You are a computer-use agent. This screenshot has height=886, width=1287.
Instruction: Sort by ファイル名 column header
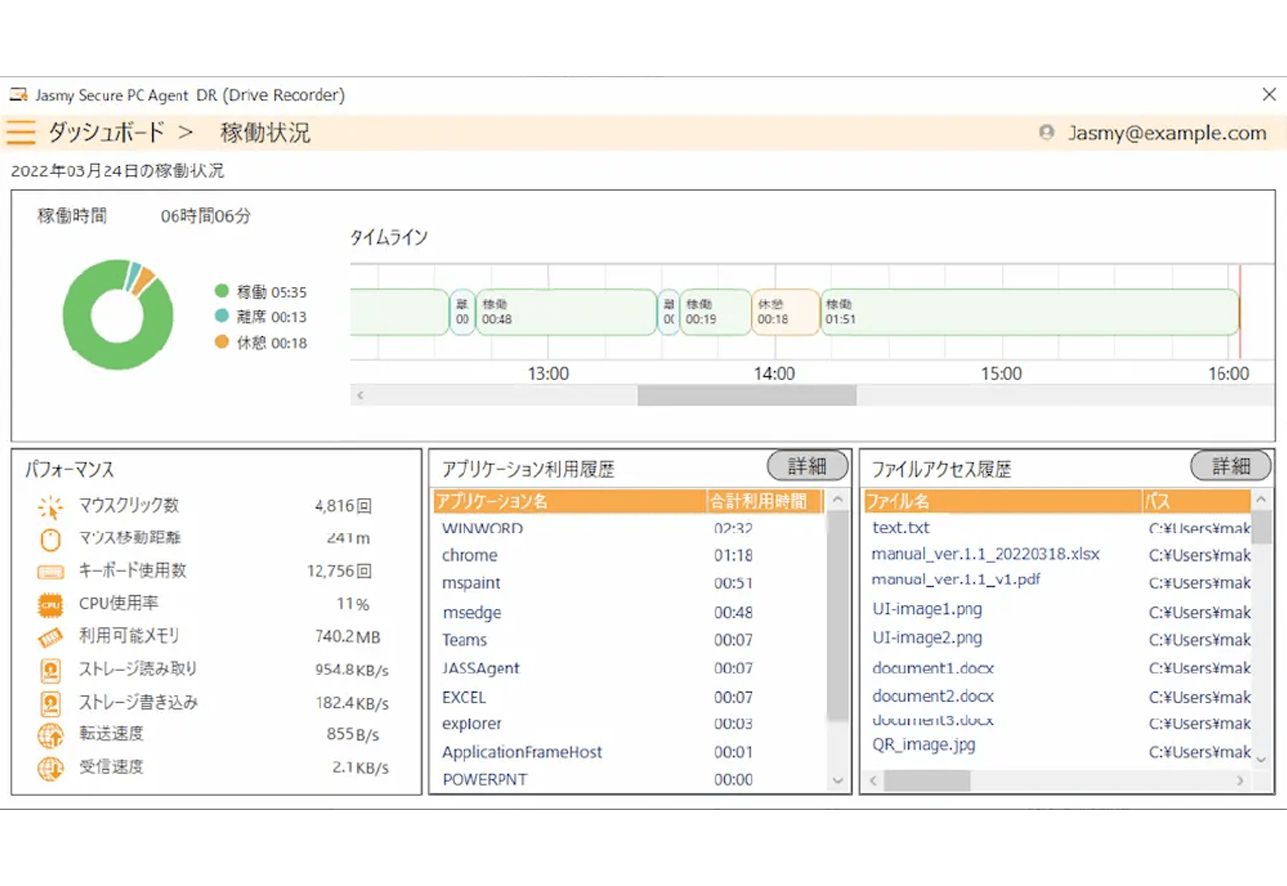point(1002,501)
